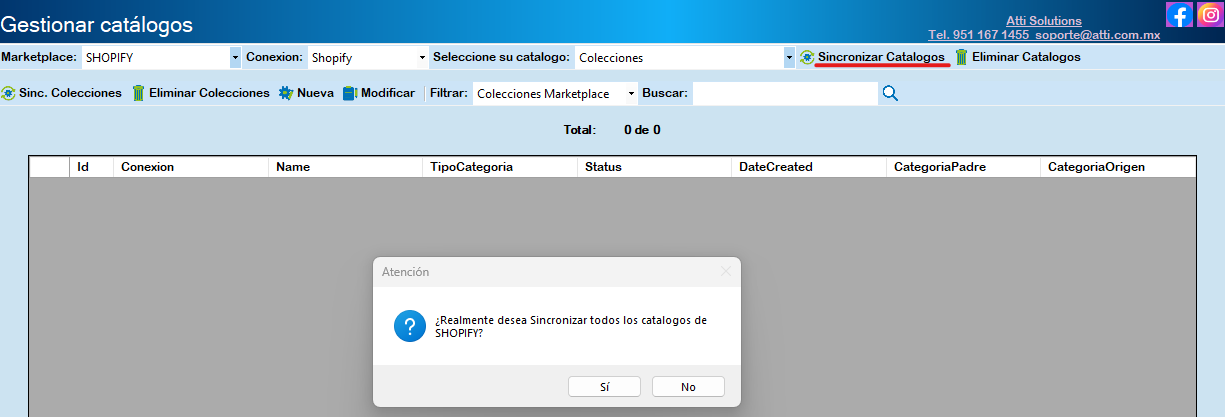Click the DateCreated column header

coord(775,167)
